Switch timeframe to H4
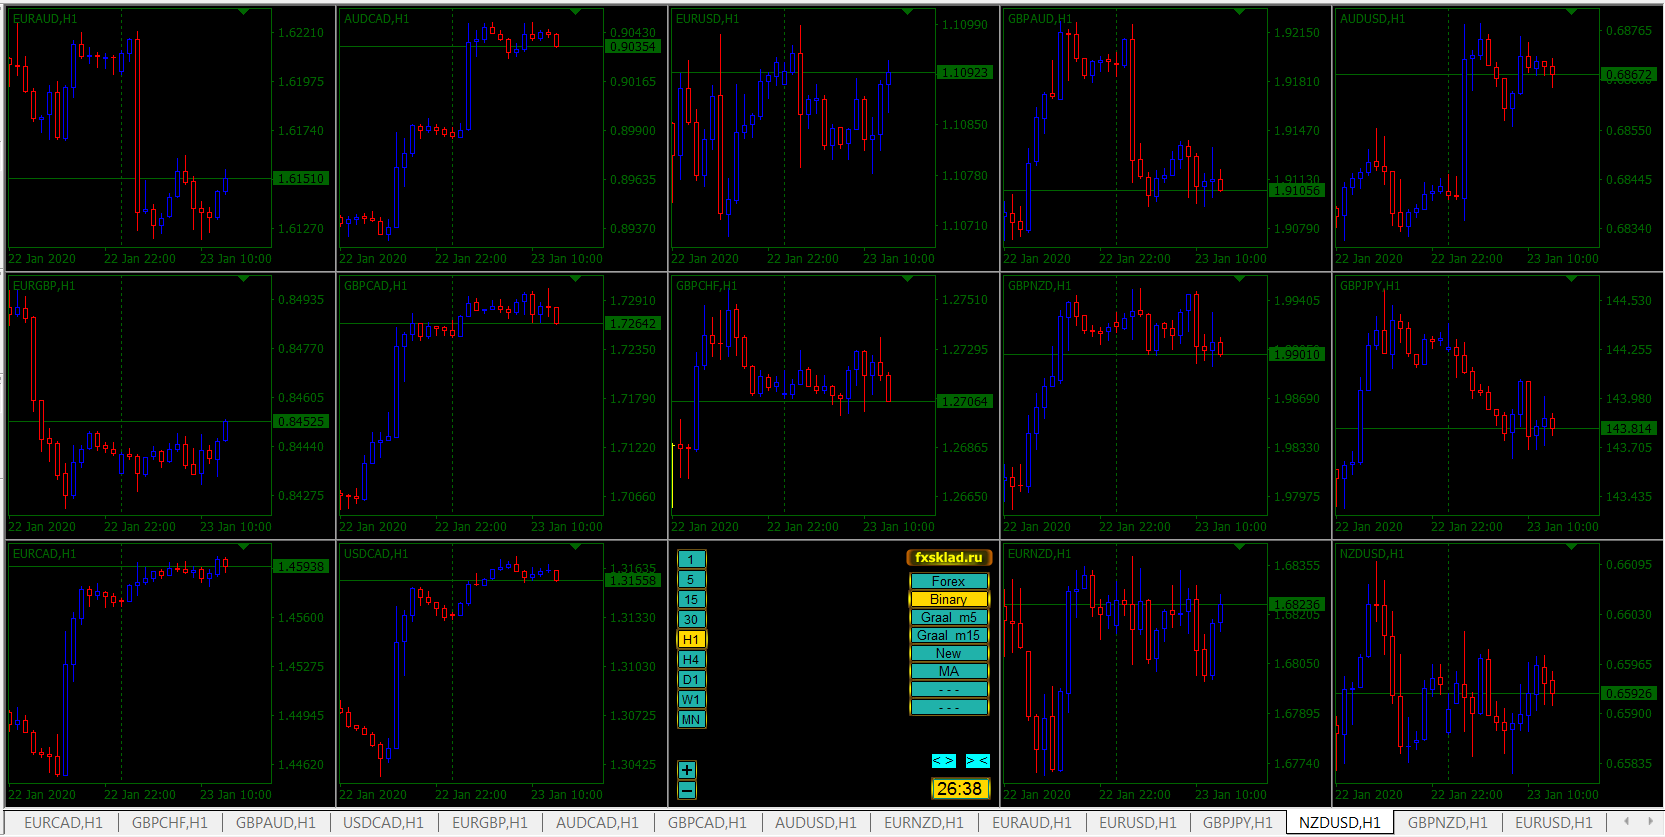 (x=691, y=659)
